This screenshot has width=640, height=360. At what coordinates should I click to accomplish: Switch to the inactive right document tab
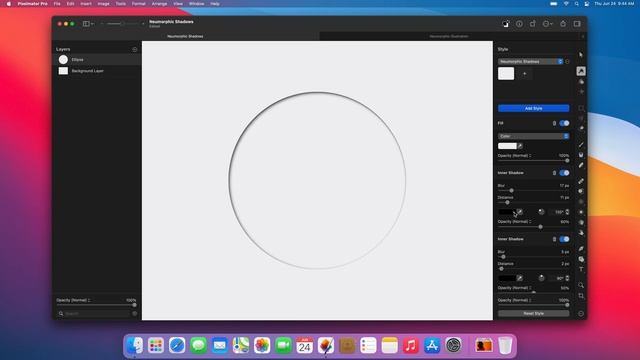pos(449,36)
